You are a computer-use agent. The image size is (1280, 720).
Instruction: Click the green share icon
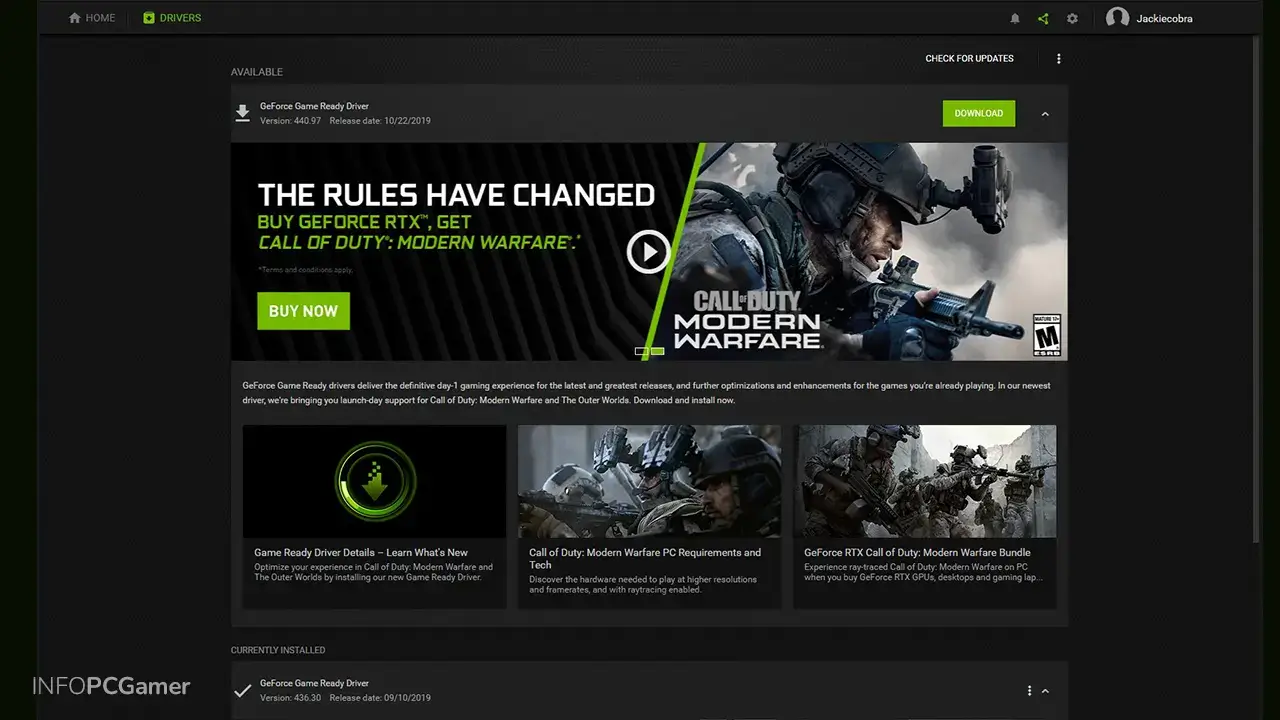[1043, 18]
